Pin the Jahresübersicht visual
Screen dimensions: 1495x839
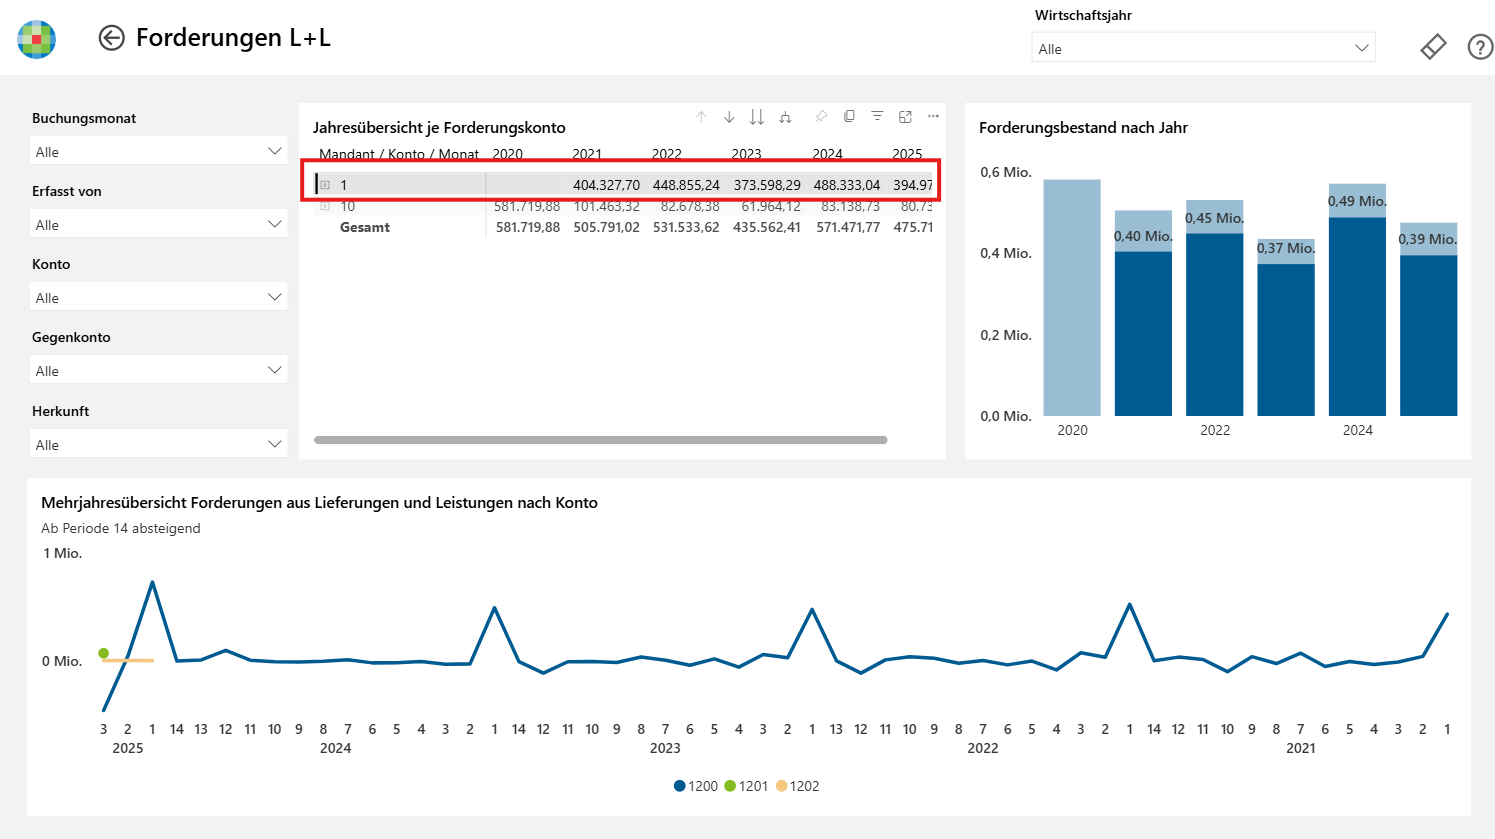click(x=821, y=117)
